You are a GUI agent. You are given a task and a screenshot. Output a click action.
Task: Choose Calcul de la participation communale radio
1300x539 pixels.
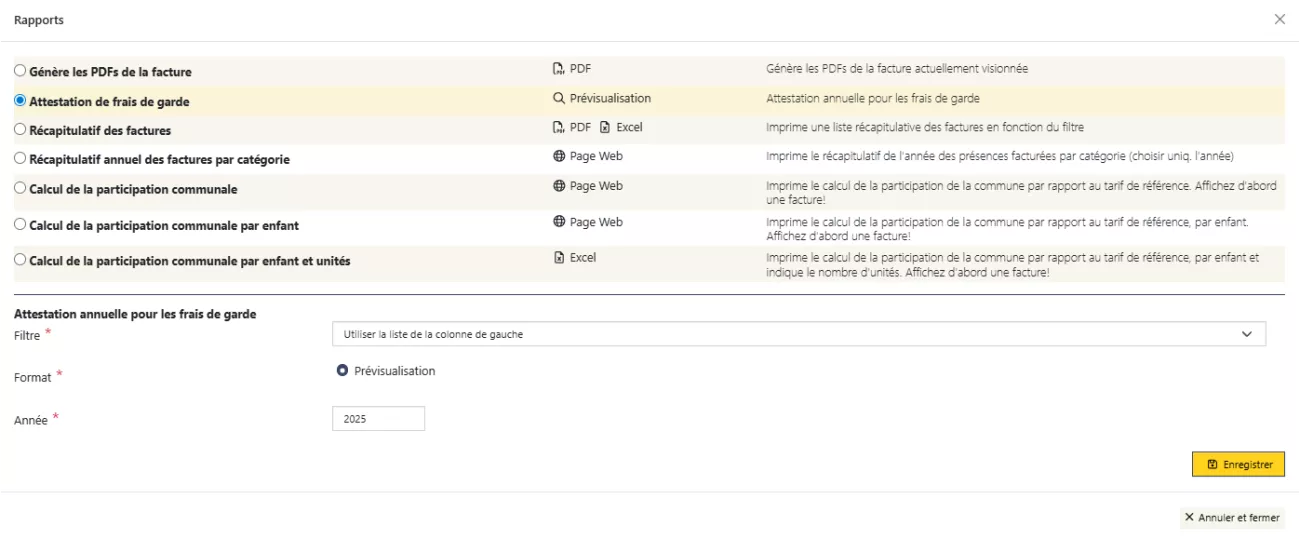(x=20, y=189)
